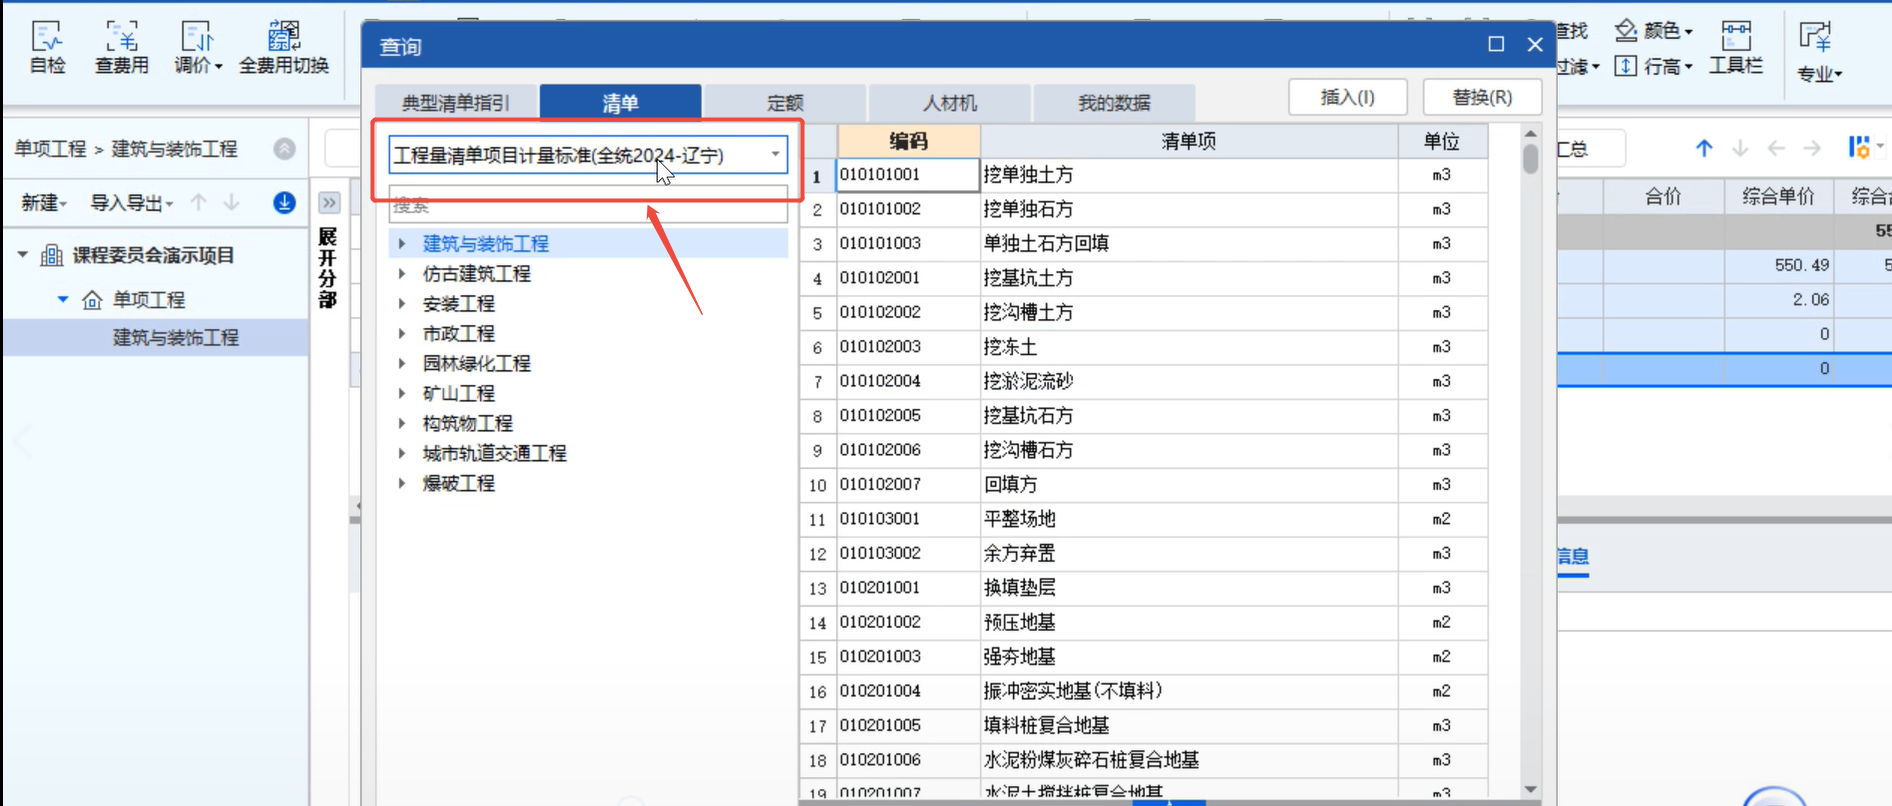Switch to the 人材机 tab
1892x806 pixels.
coord(950,102)
